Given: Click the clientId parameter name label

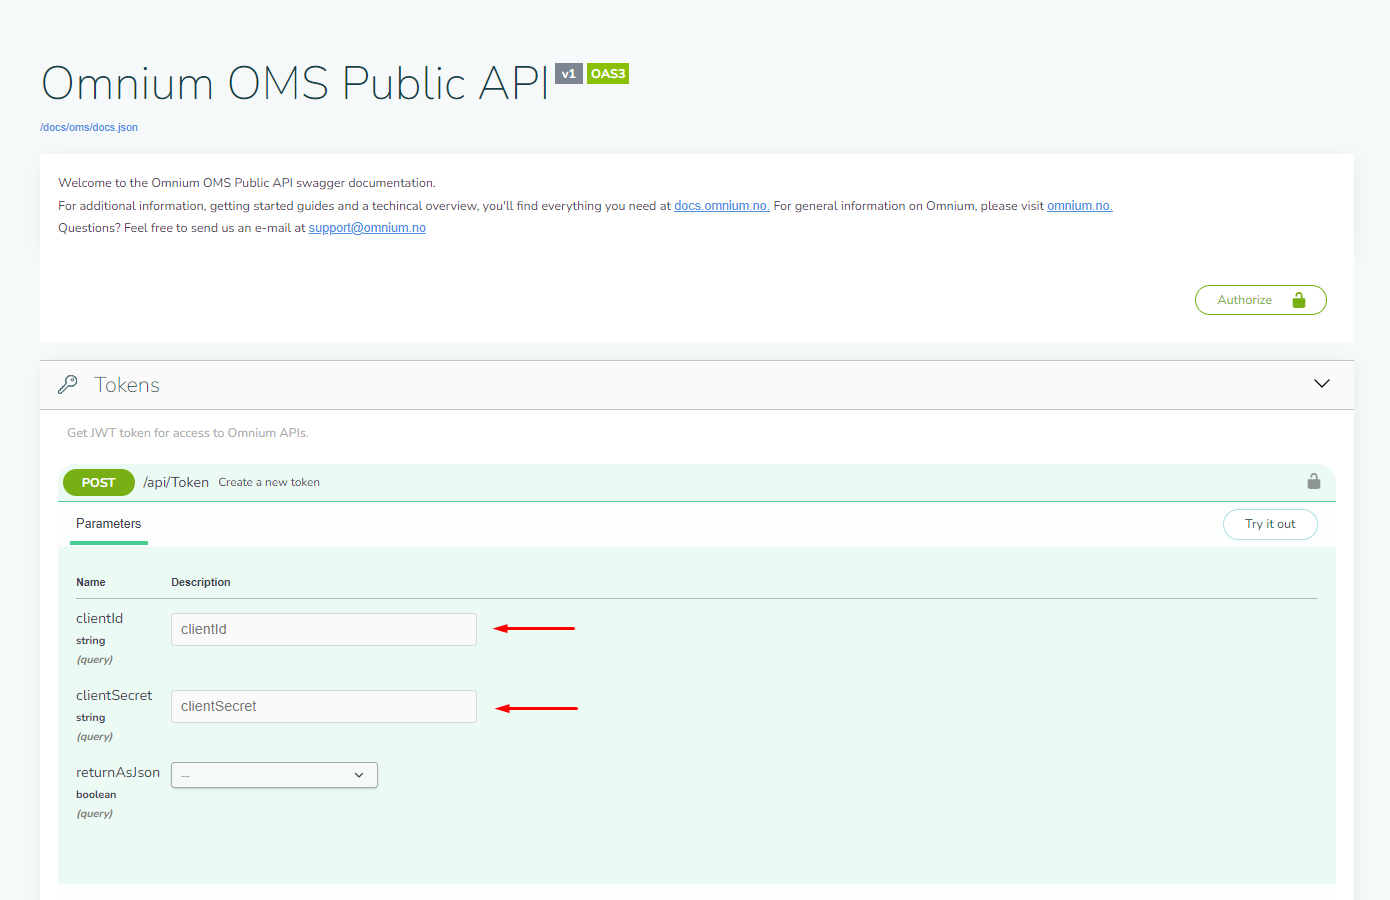Looking at the screenshot, I should pos(99,618).
